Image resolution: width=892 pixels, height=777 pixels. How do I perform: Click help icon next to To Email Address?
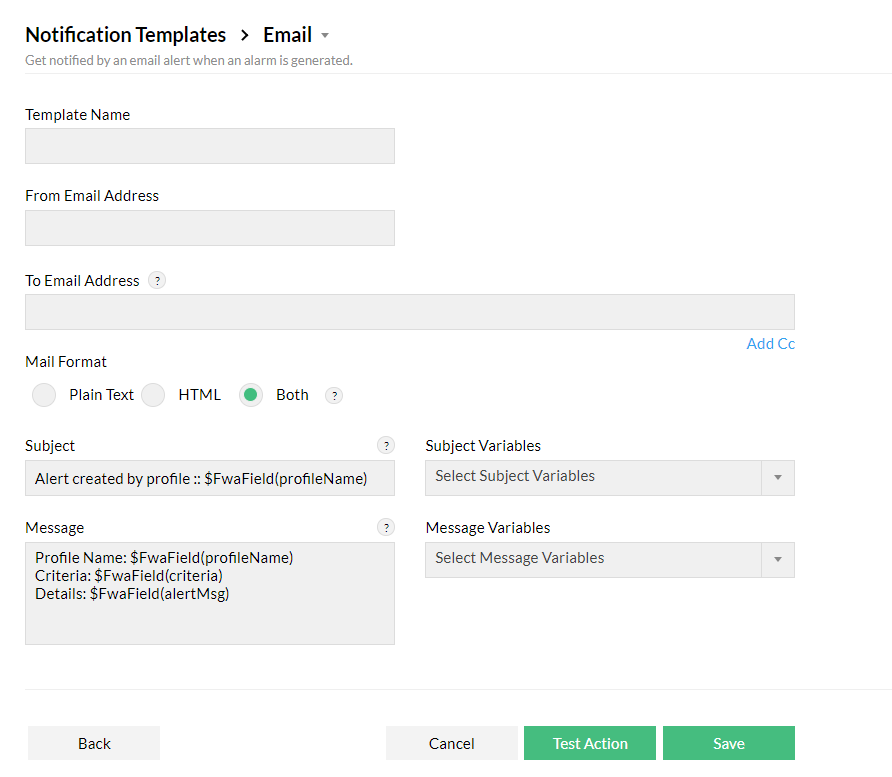pos(157,281)
